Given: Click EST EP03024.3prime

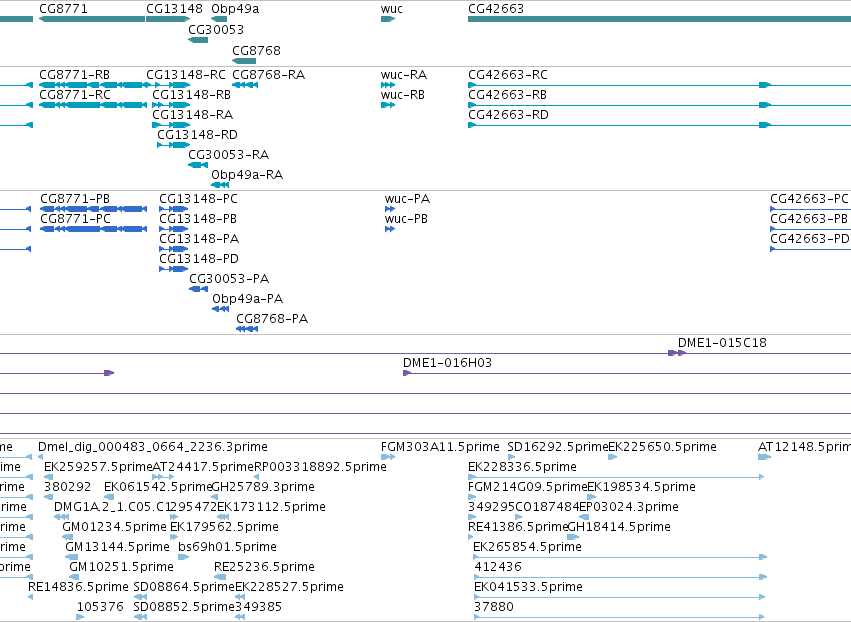Looking at the screenshot, I should (x=629, y=507).
